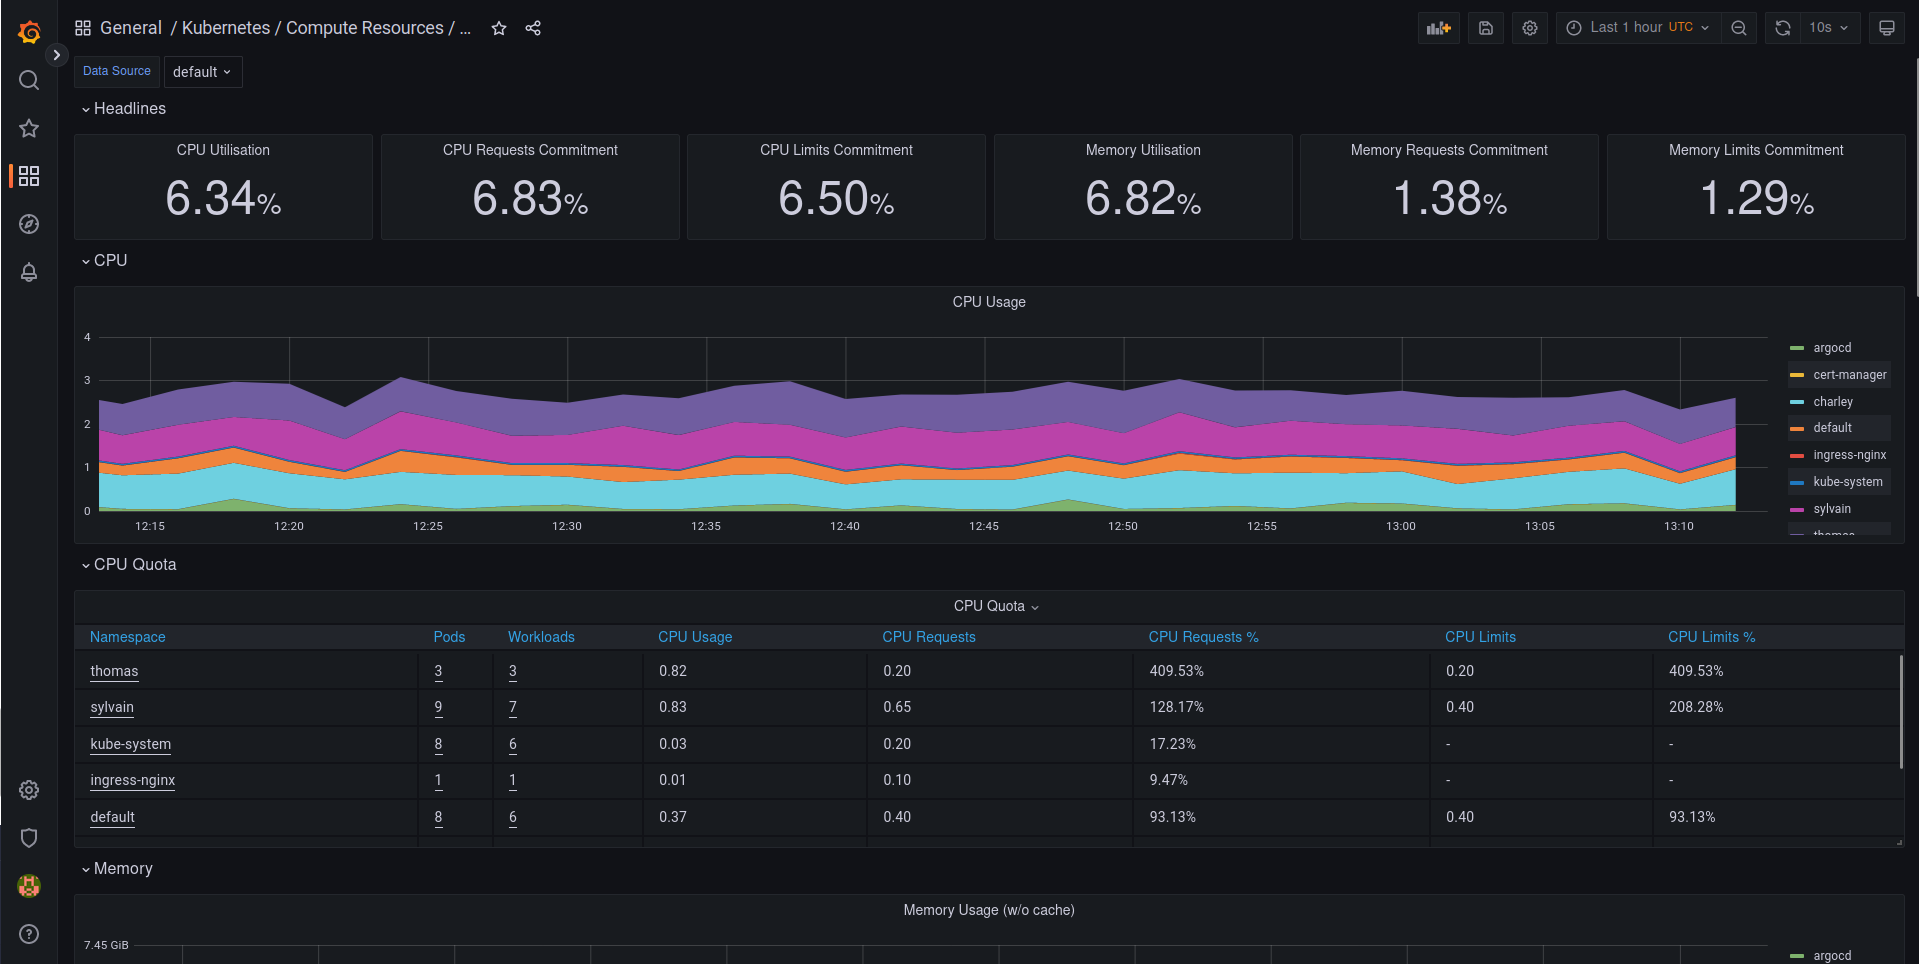This screenshot has height=964, width=1919.
Task: Open the Alerting bell icon
Action: (x=29, y=272)
